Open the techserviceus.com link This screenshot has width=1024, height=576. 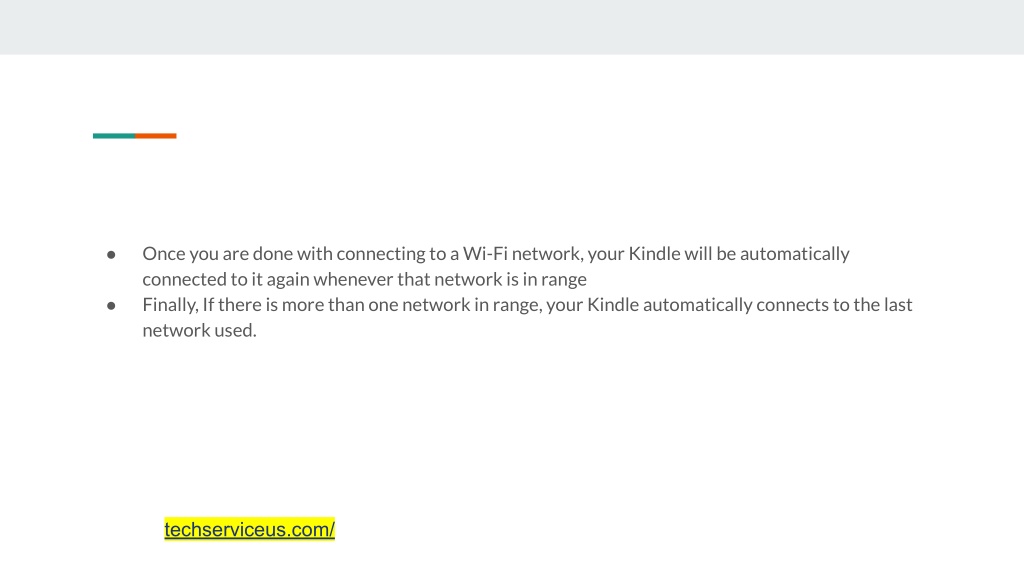(x=249, y=529)
